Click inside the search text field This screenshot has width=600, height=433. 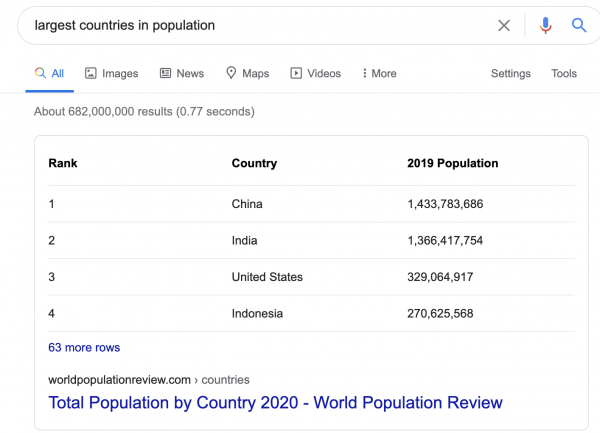coord(250,25)
